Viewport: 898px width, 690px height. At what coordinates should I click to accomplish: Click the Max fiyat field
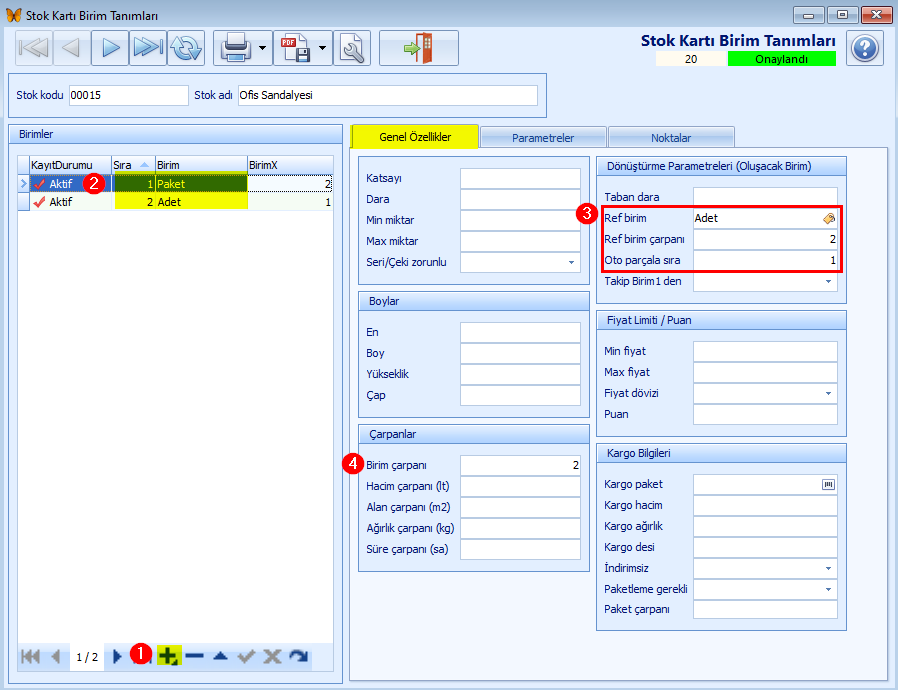click(x=765, y=373)
